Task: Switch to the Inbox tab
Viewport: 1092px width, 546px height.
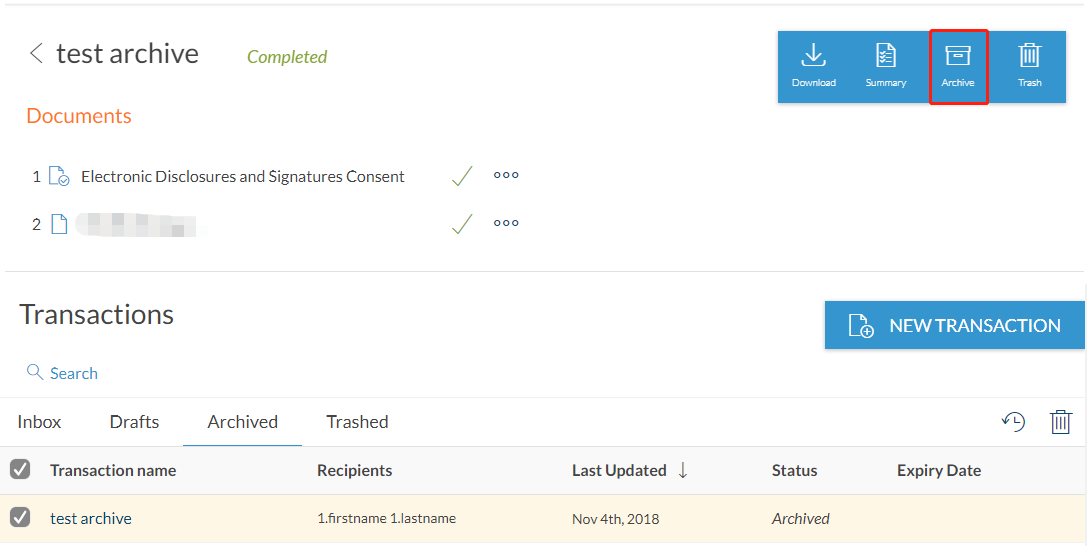Action: pyautogui.click(x=39, y=422)
